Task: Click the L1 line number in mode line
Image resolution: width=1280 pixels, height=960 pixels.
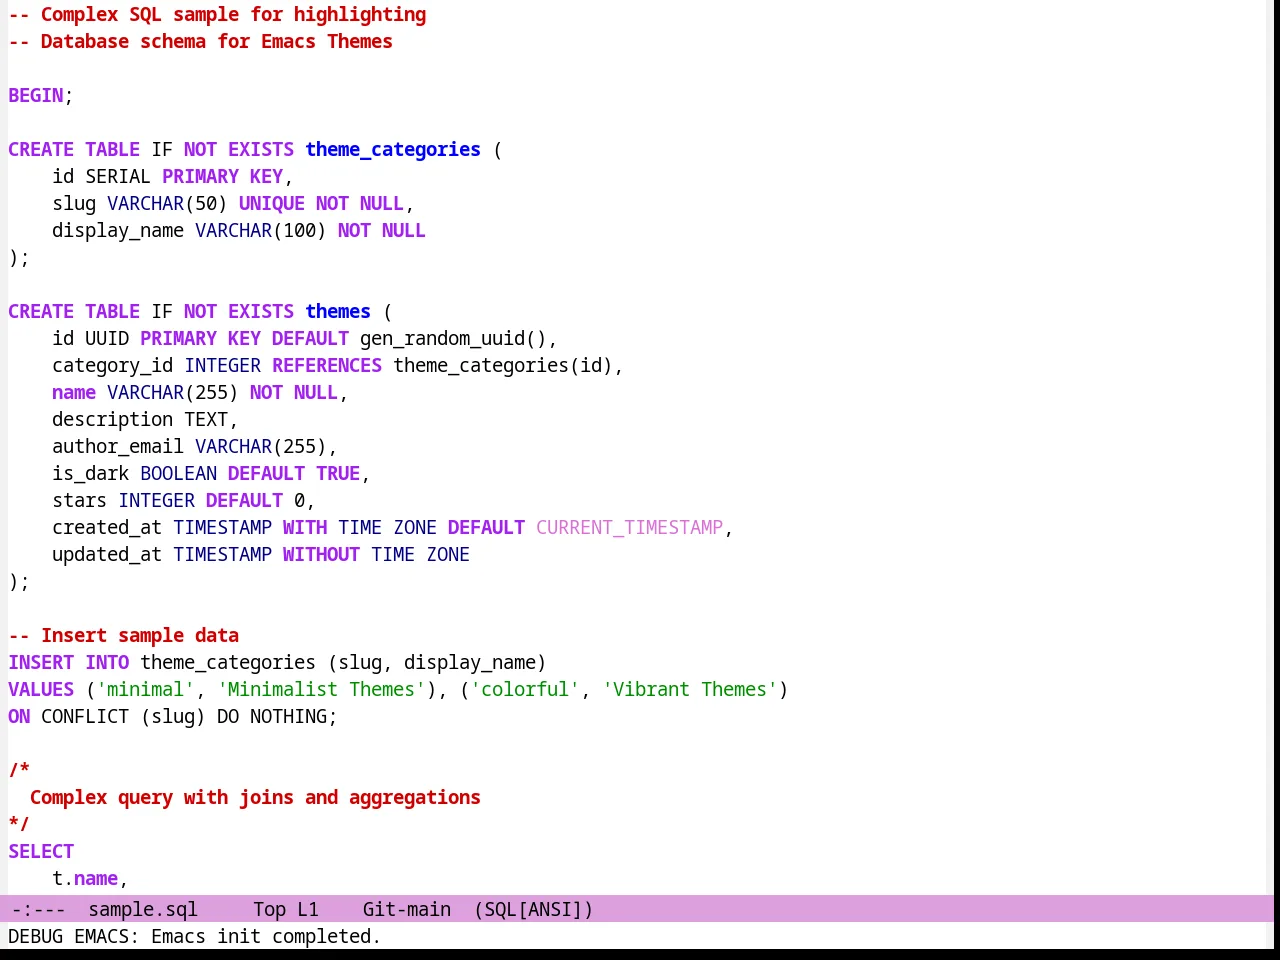Action: (308, 909)
